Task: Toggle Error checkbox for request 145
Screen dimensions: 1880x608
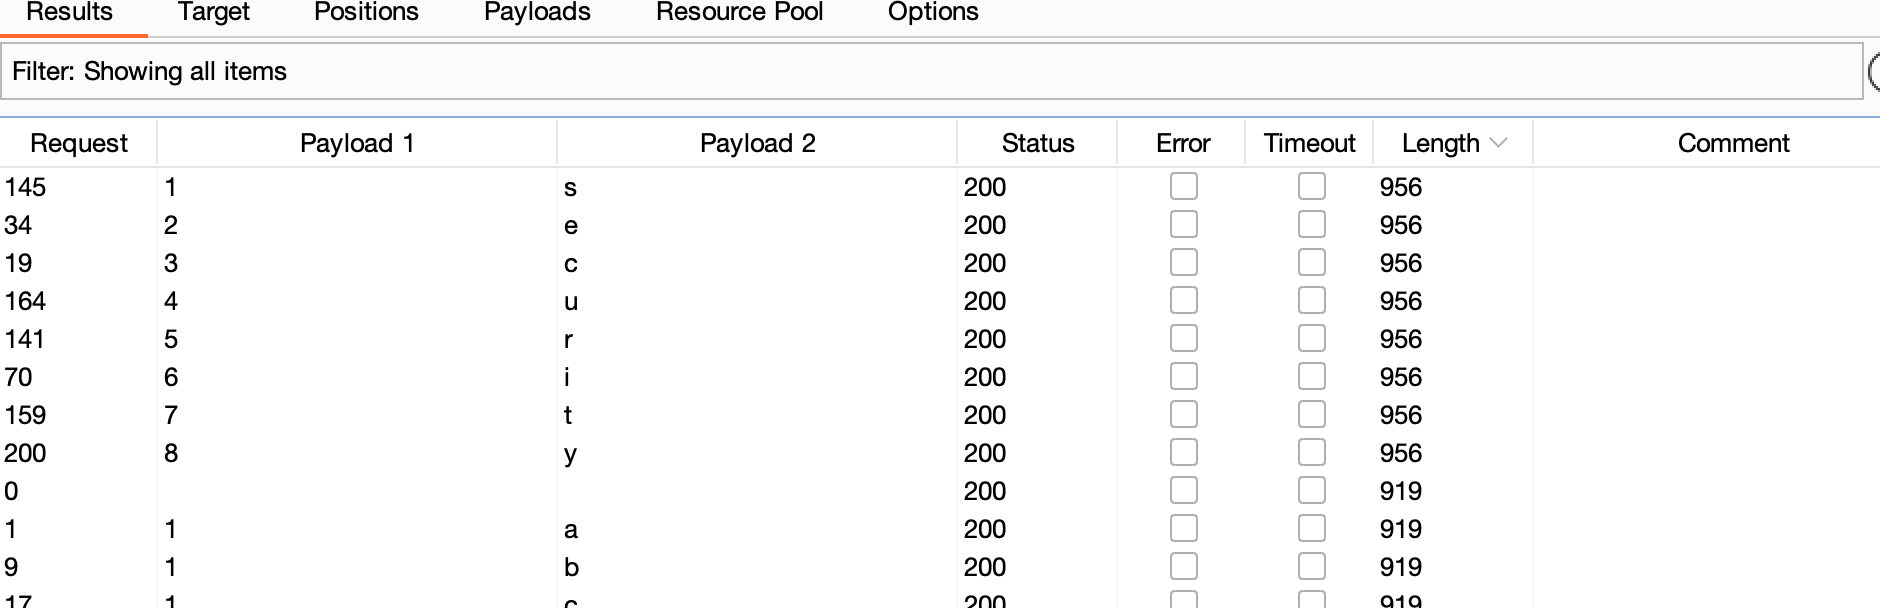Action: (x=1183, y=187)
